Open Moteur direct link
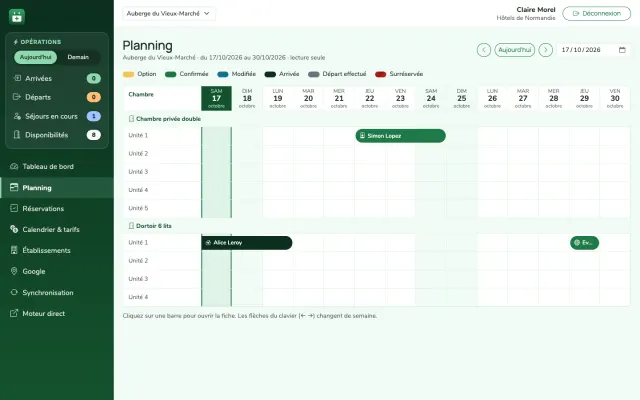 (x=57, y=313)
